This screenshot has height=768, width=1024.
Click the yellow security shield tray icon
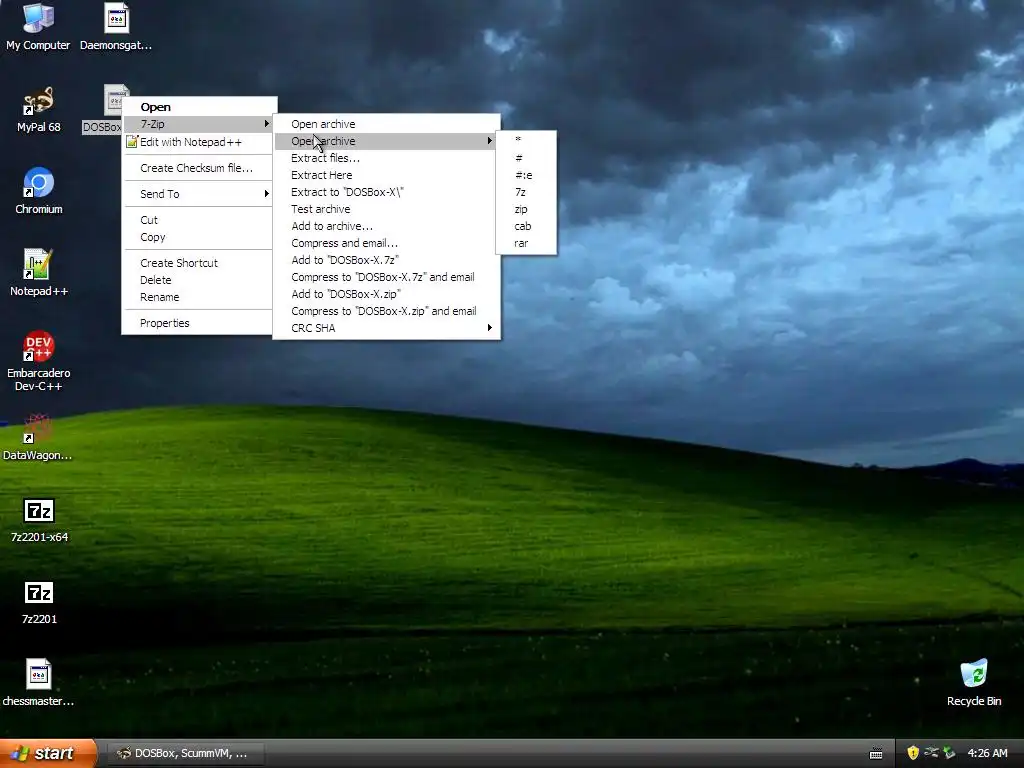tap(913, 753)
